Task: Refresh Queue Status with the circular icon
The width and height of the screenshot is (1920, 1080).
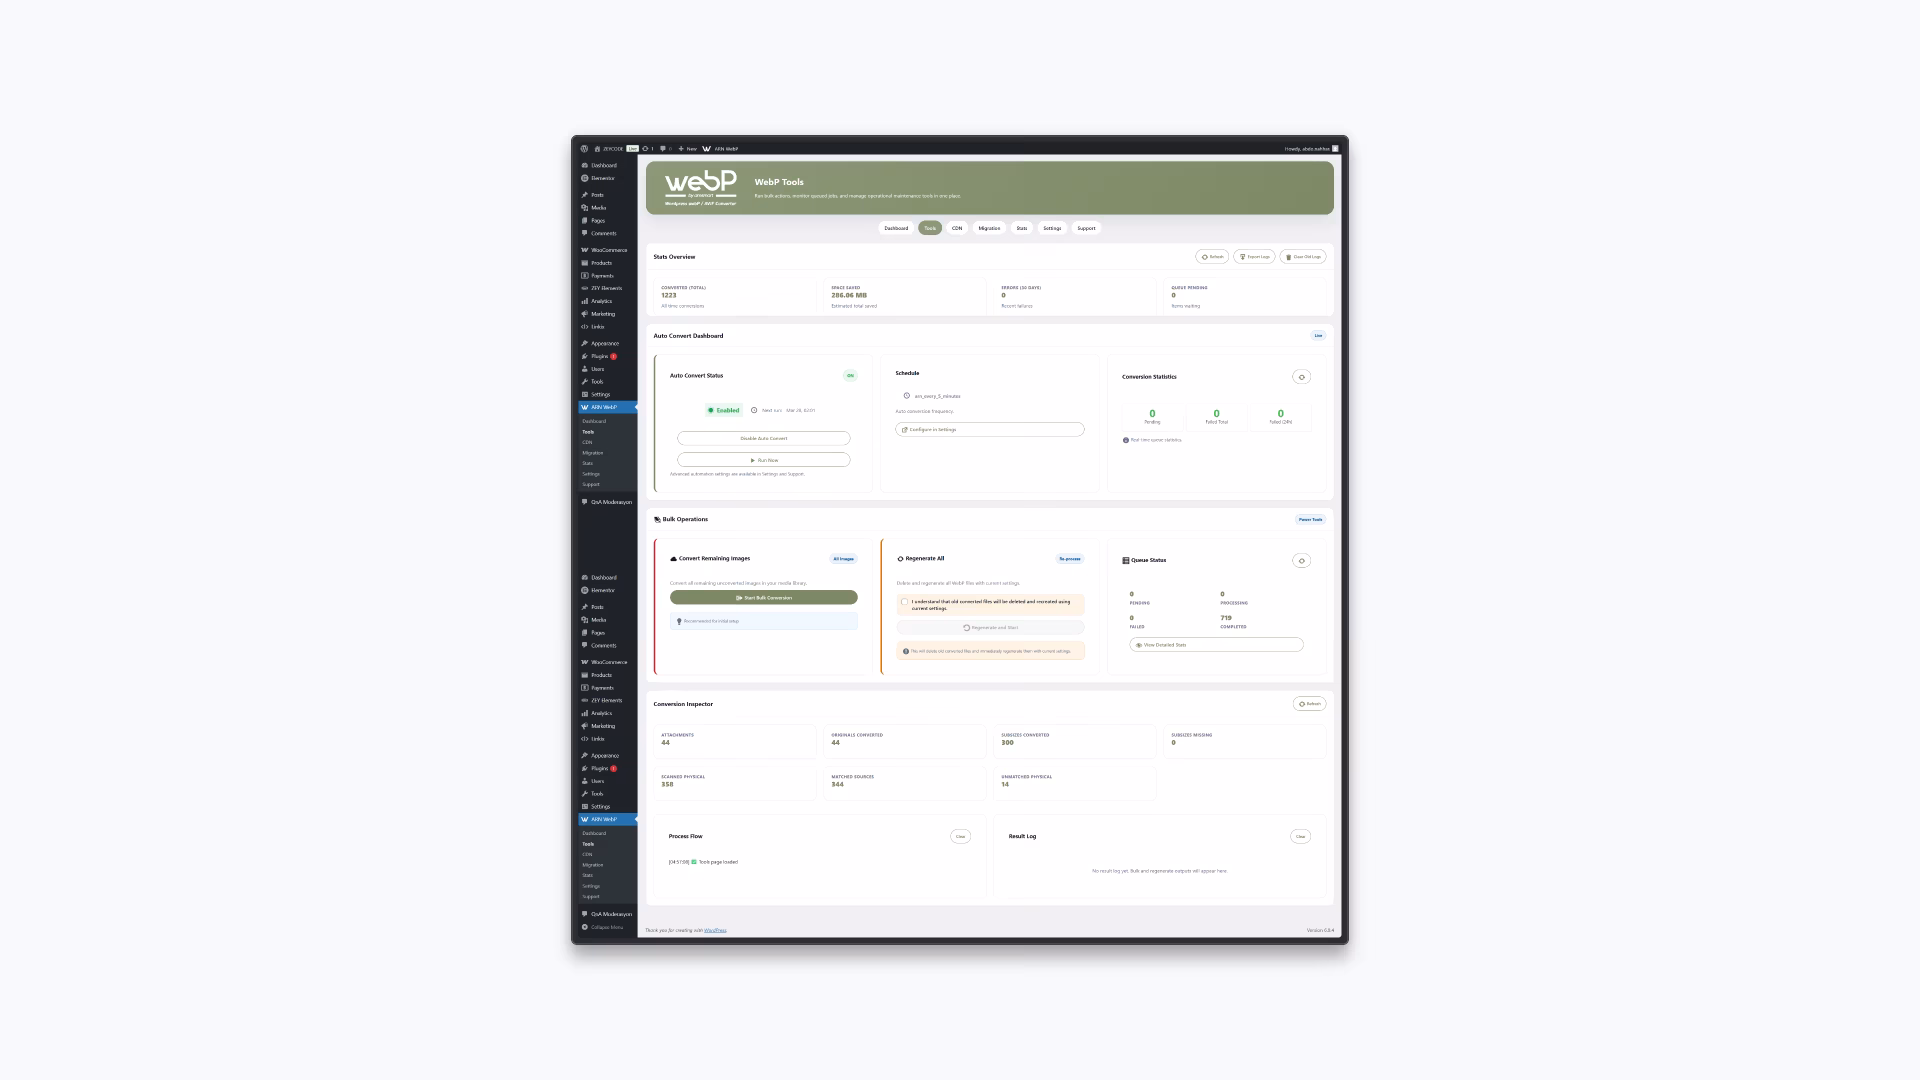Action: click(x=1301, y=561)
